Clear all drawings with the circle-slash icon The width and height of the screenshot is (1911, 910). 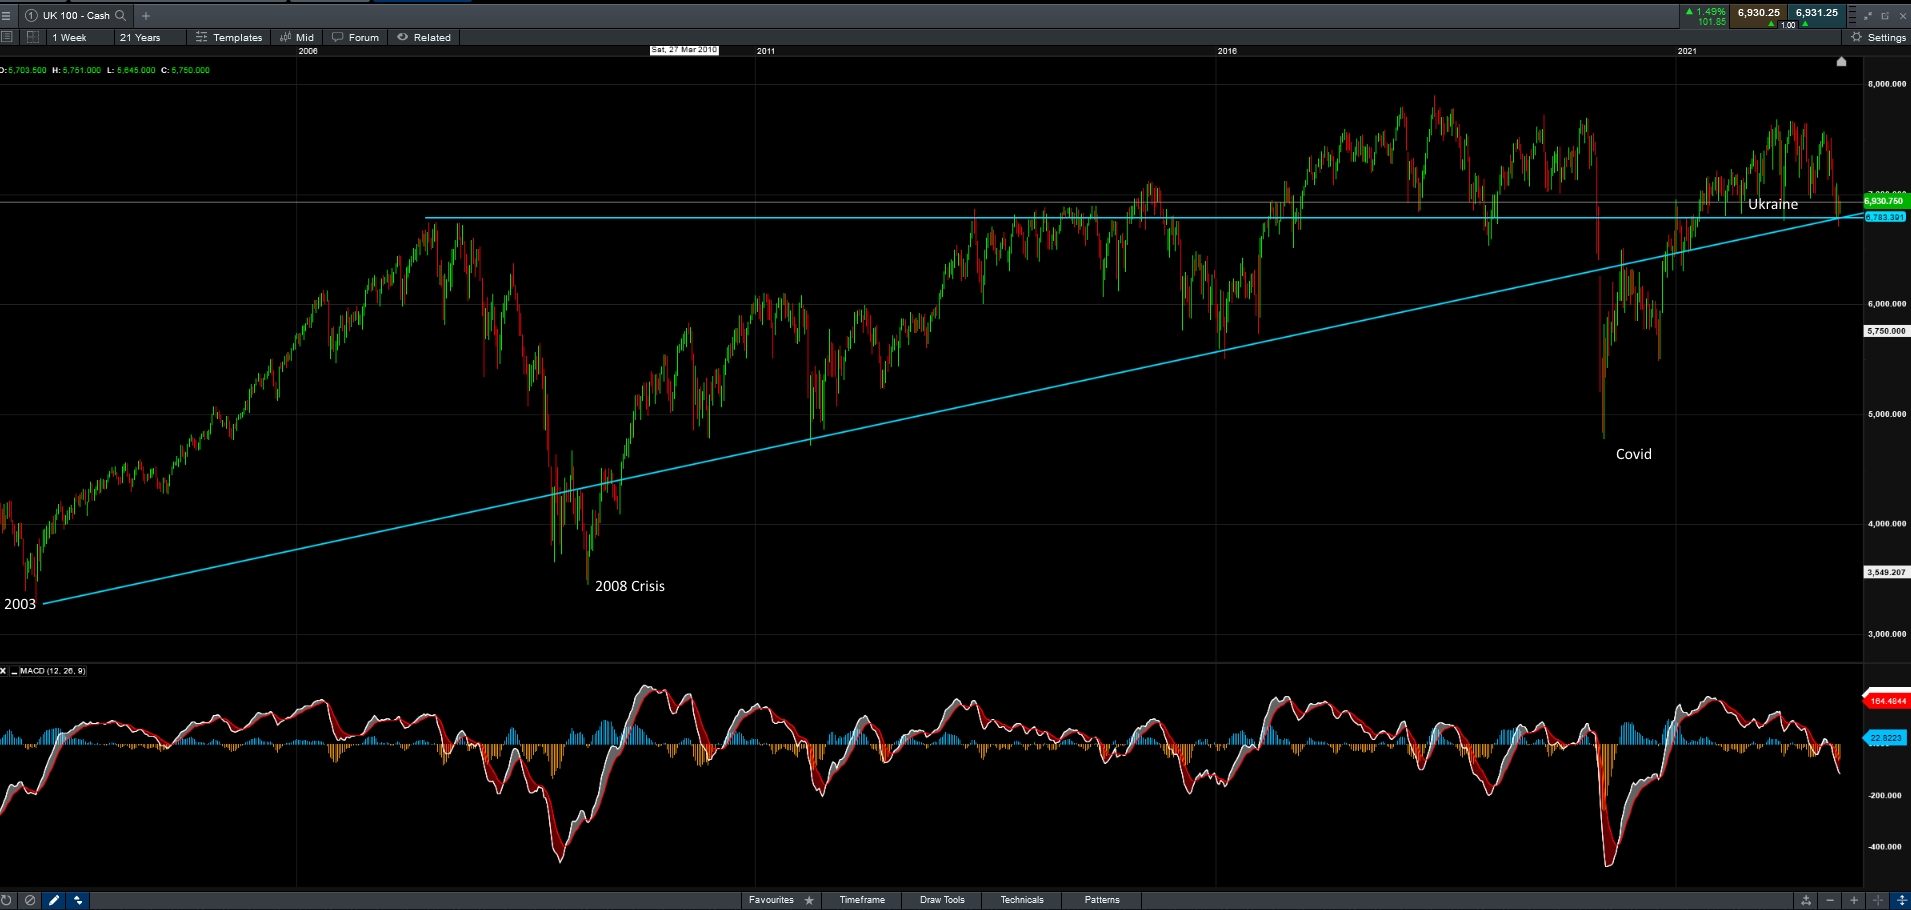[30, 900]
